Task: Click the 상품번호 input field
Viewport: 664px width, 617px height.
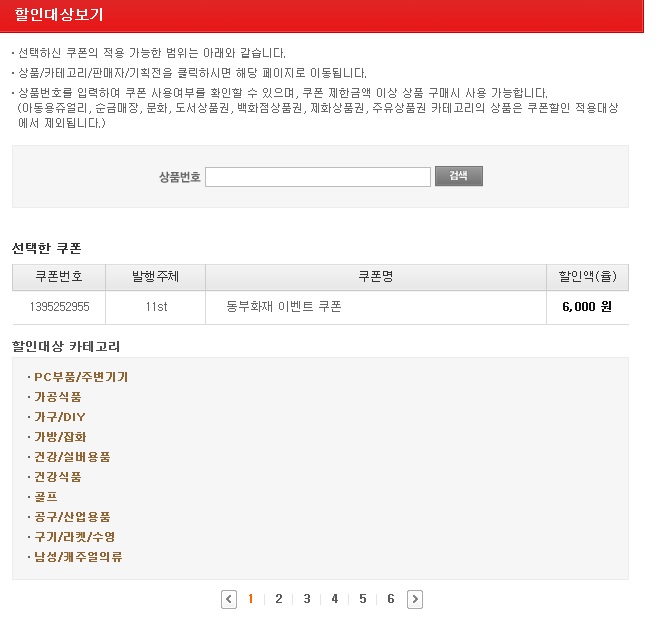Action: (x=317, y=177)
